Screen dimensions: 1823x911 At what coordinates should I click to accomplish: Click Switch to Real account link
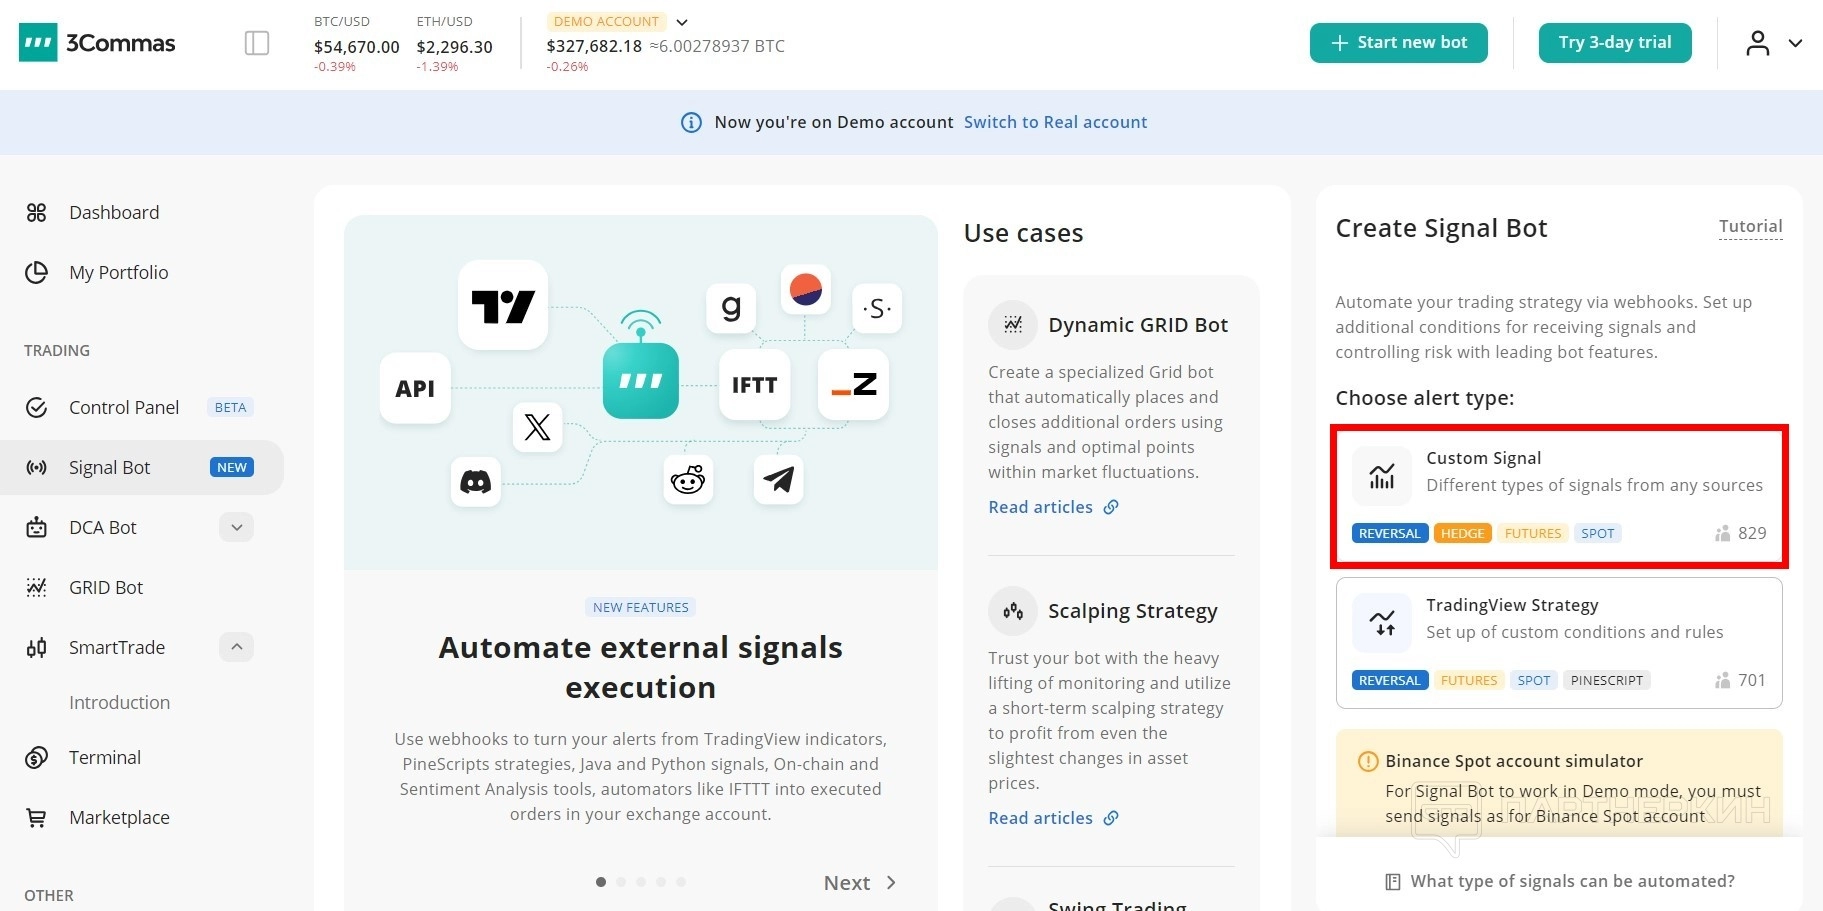tap(1055, 122)
